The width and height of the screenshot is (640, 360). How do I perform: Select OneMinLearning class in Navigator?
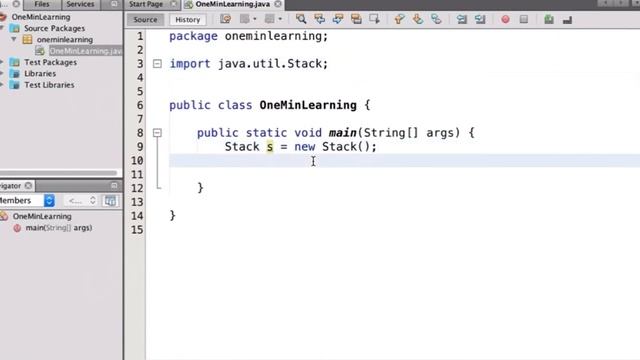click(42, 216)
